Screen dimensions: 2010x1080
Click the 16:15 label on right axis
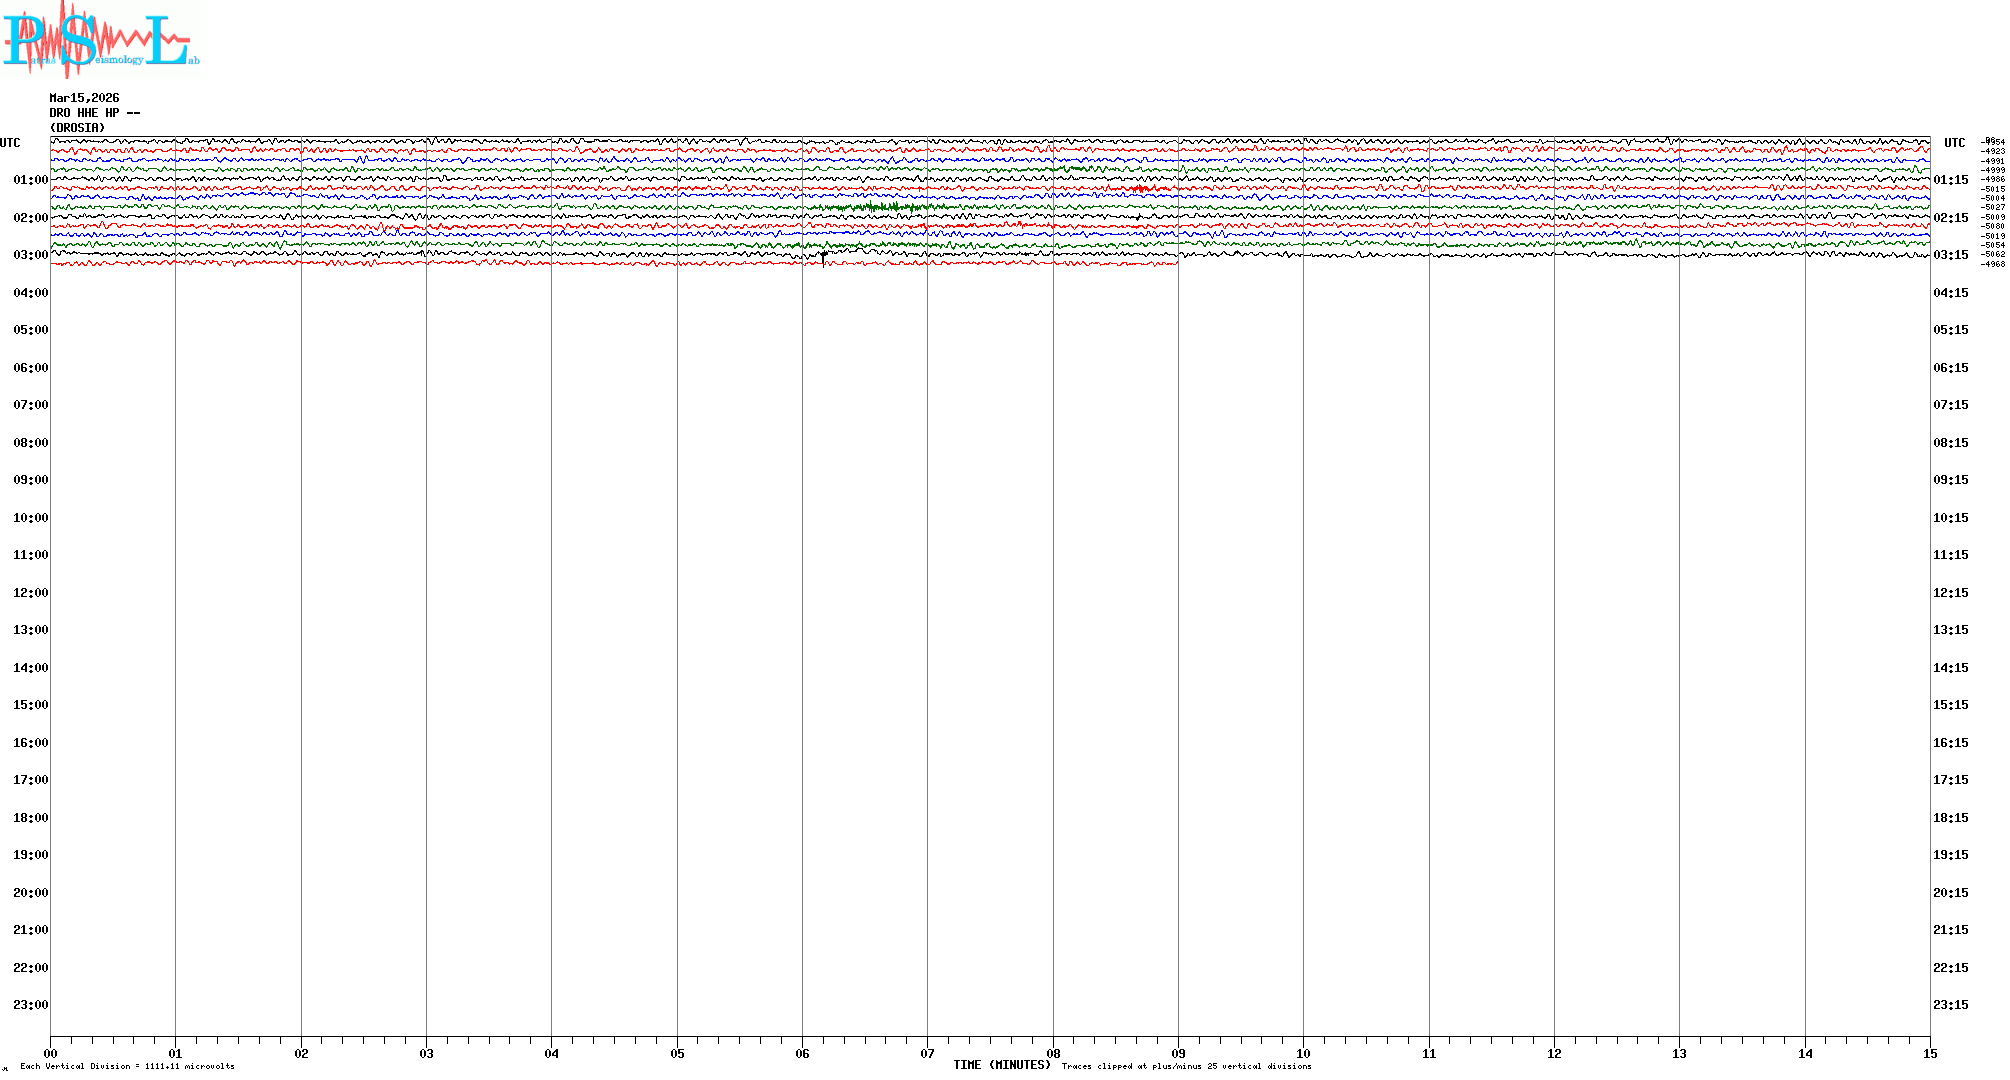1950,743
